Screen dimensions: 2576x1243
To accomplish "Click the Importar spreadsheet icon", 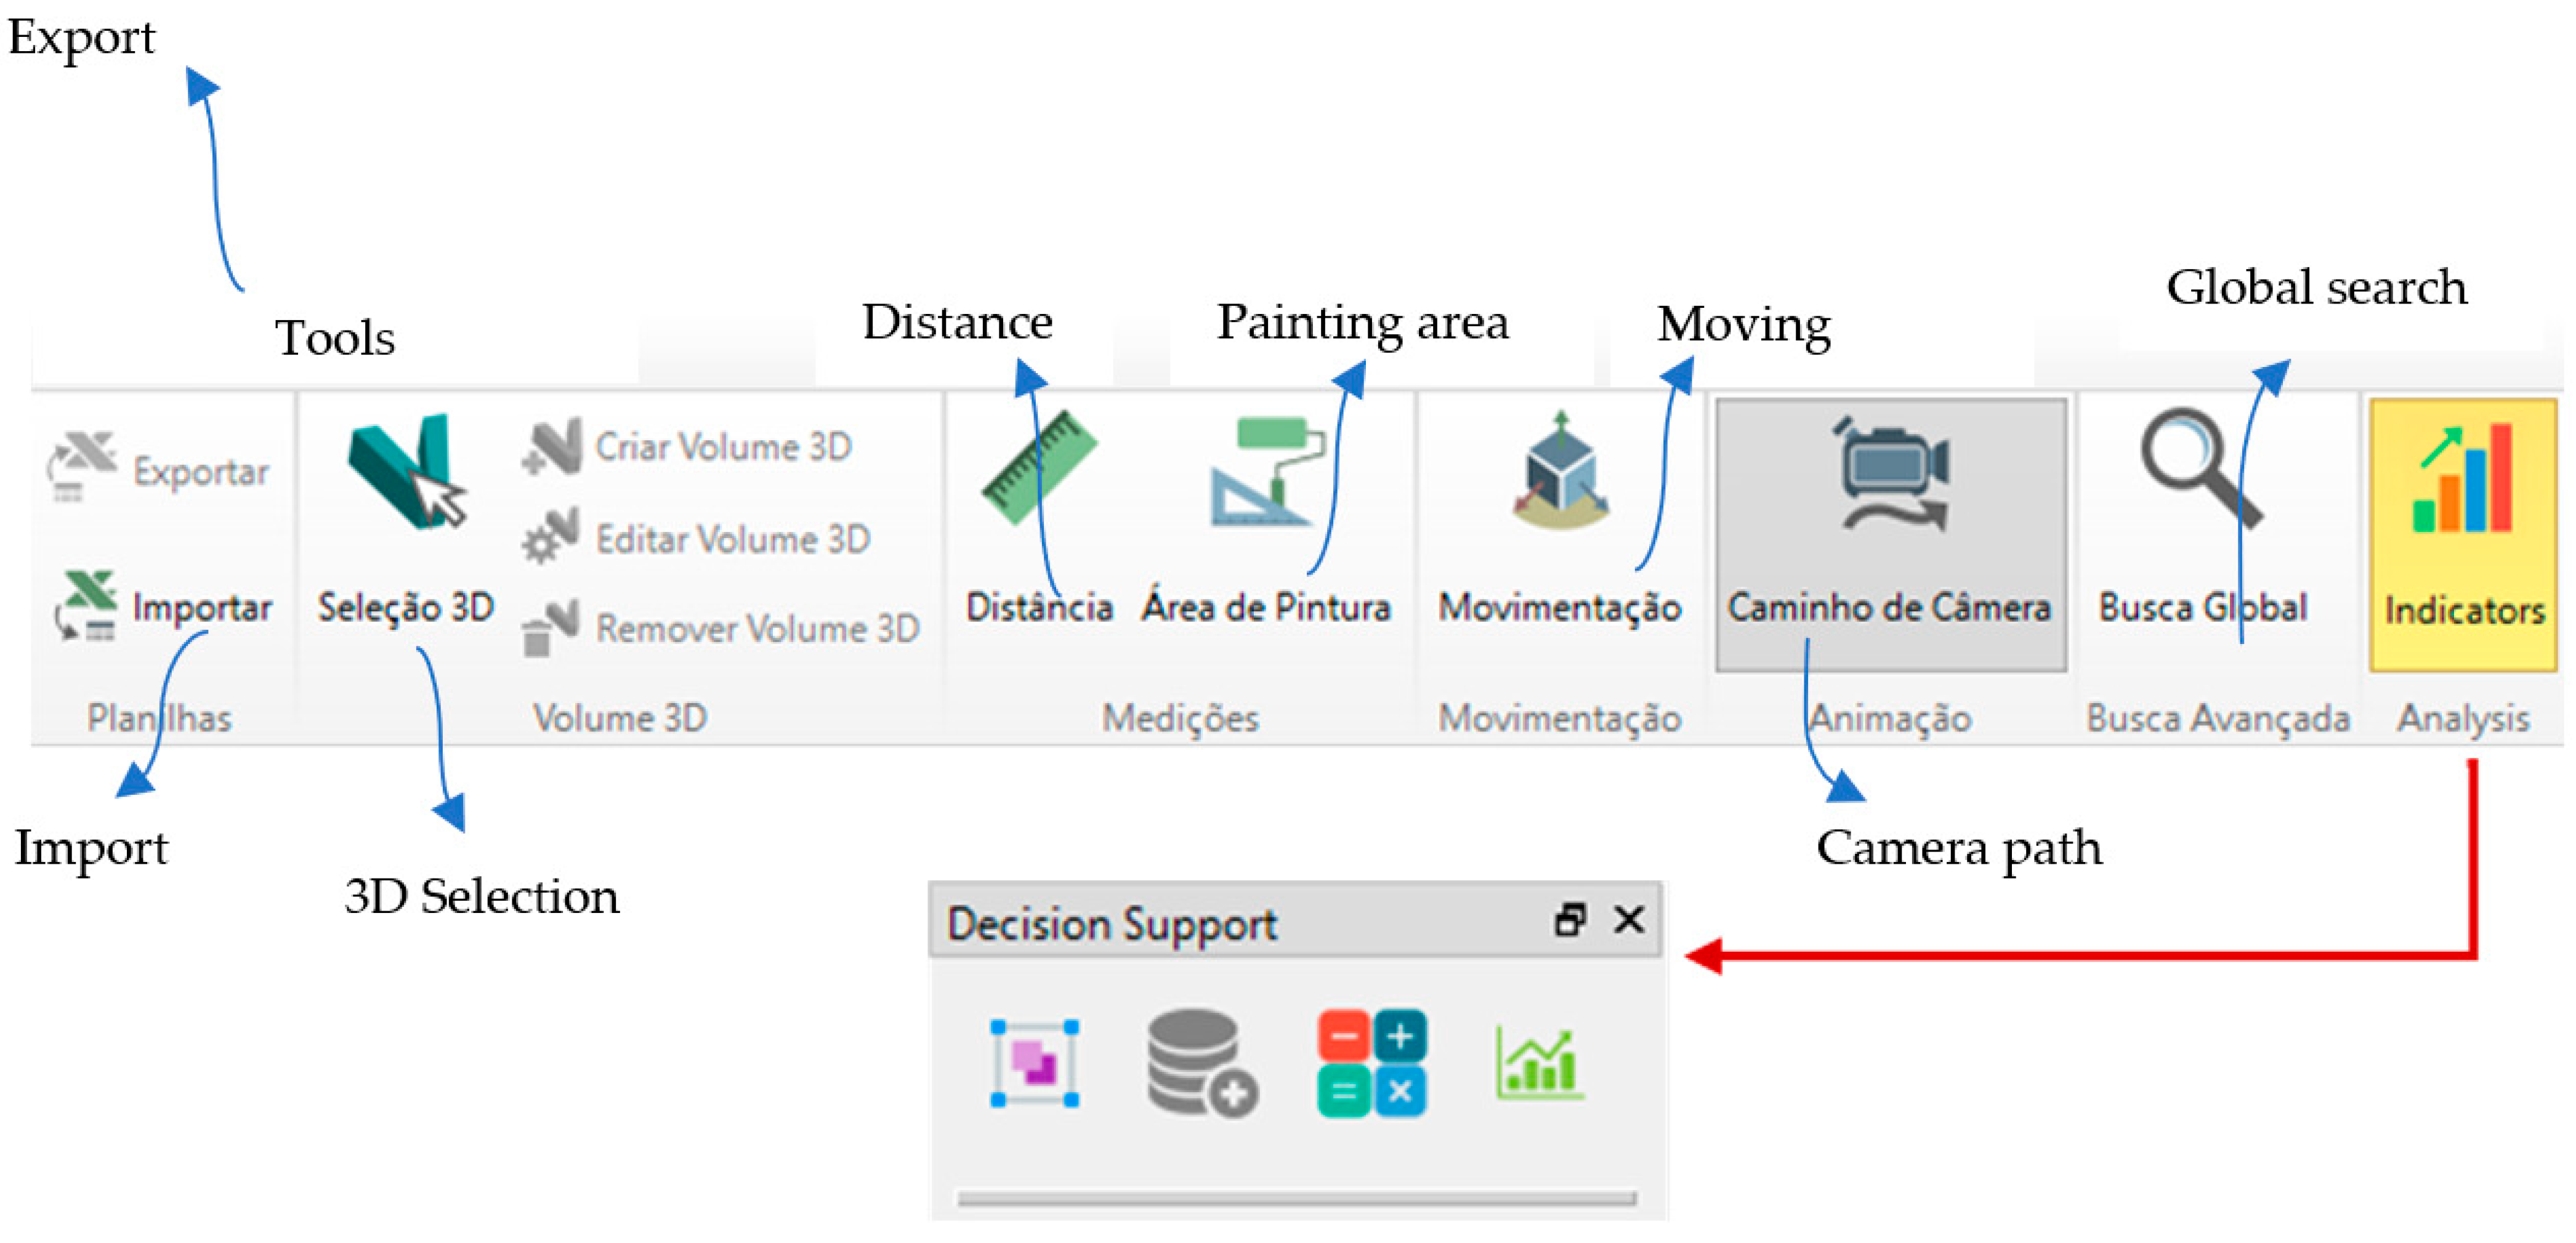I will (x=86, y=603).
